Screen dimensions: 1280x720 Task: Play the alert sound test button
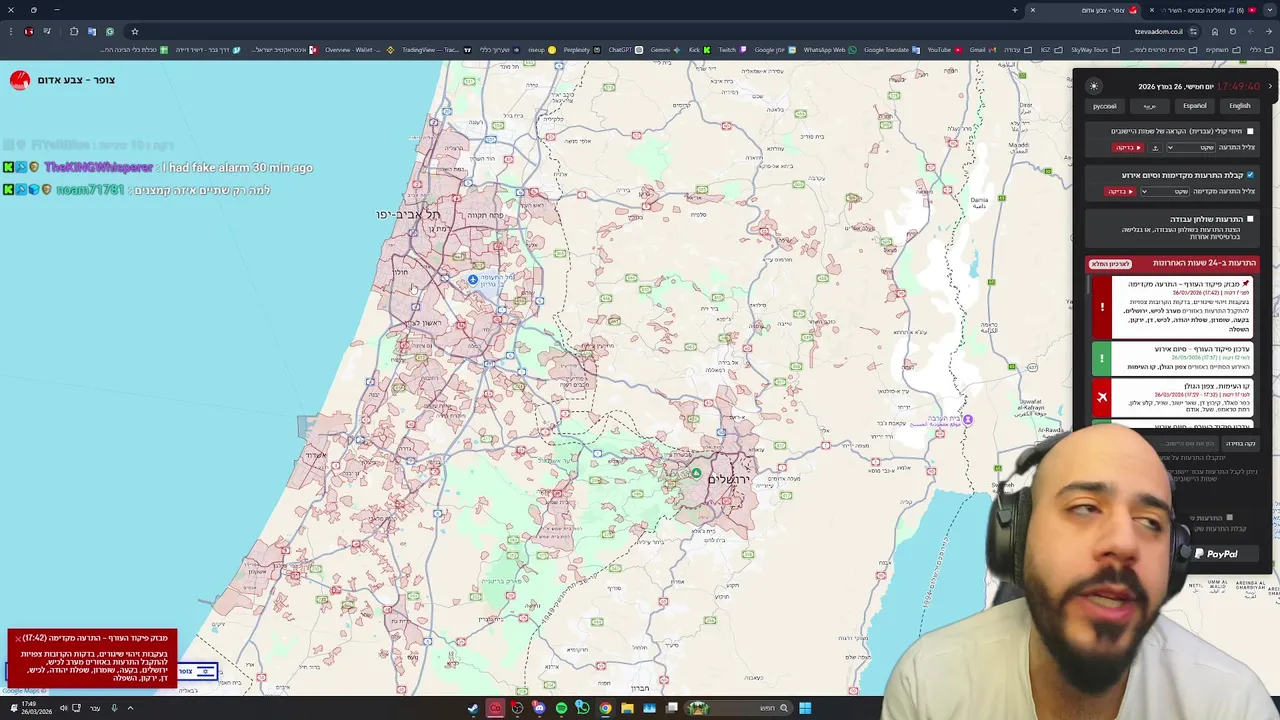pos(1127,147)
